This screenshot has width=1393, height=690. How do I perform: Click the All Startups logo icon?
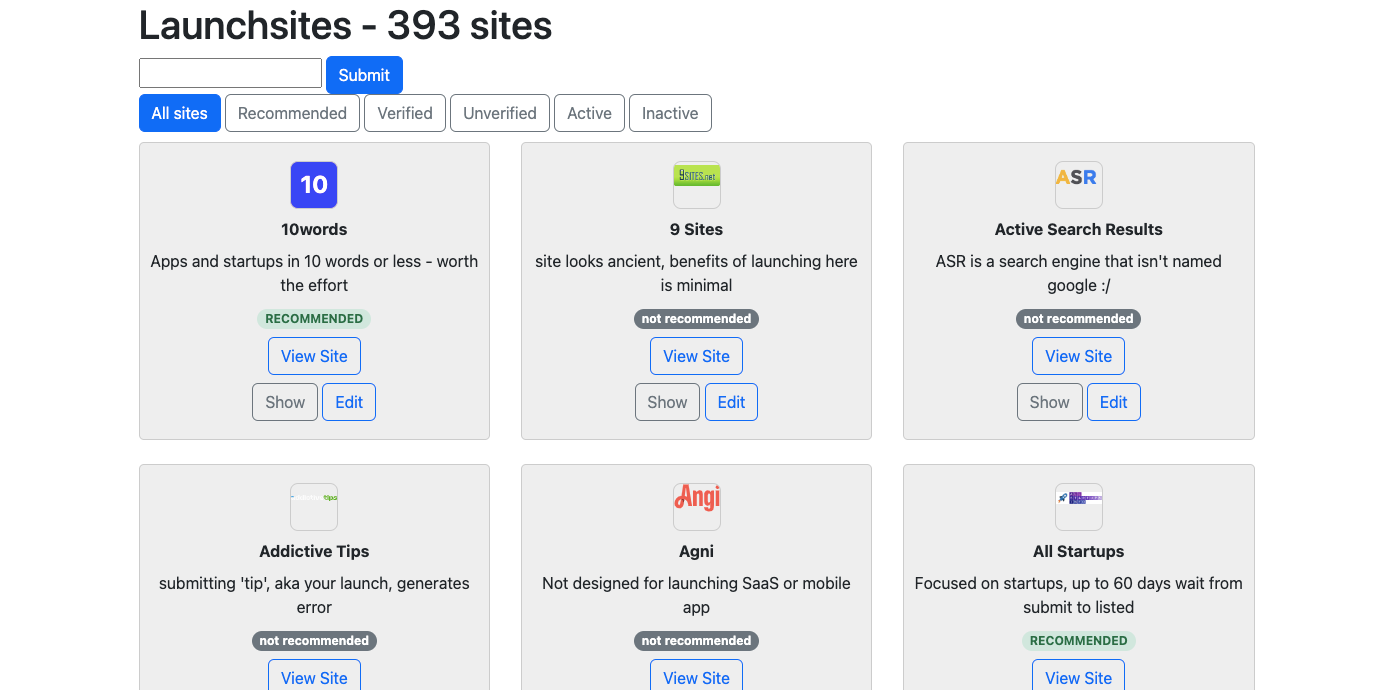1078,507
